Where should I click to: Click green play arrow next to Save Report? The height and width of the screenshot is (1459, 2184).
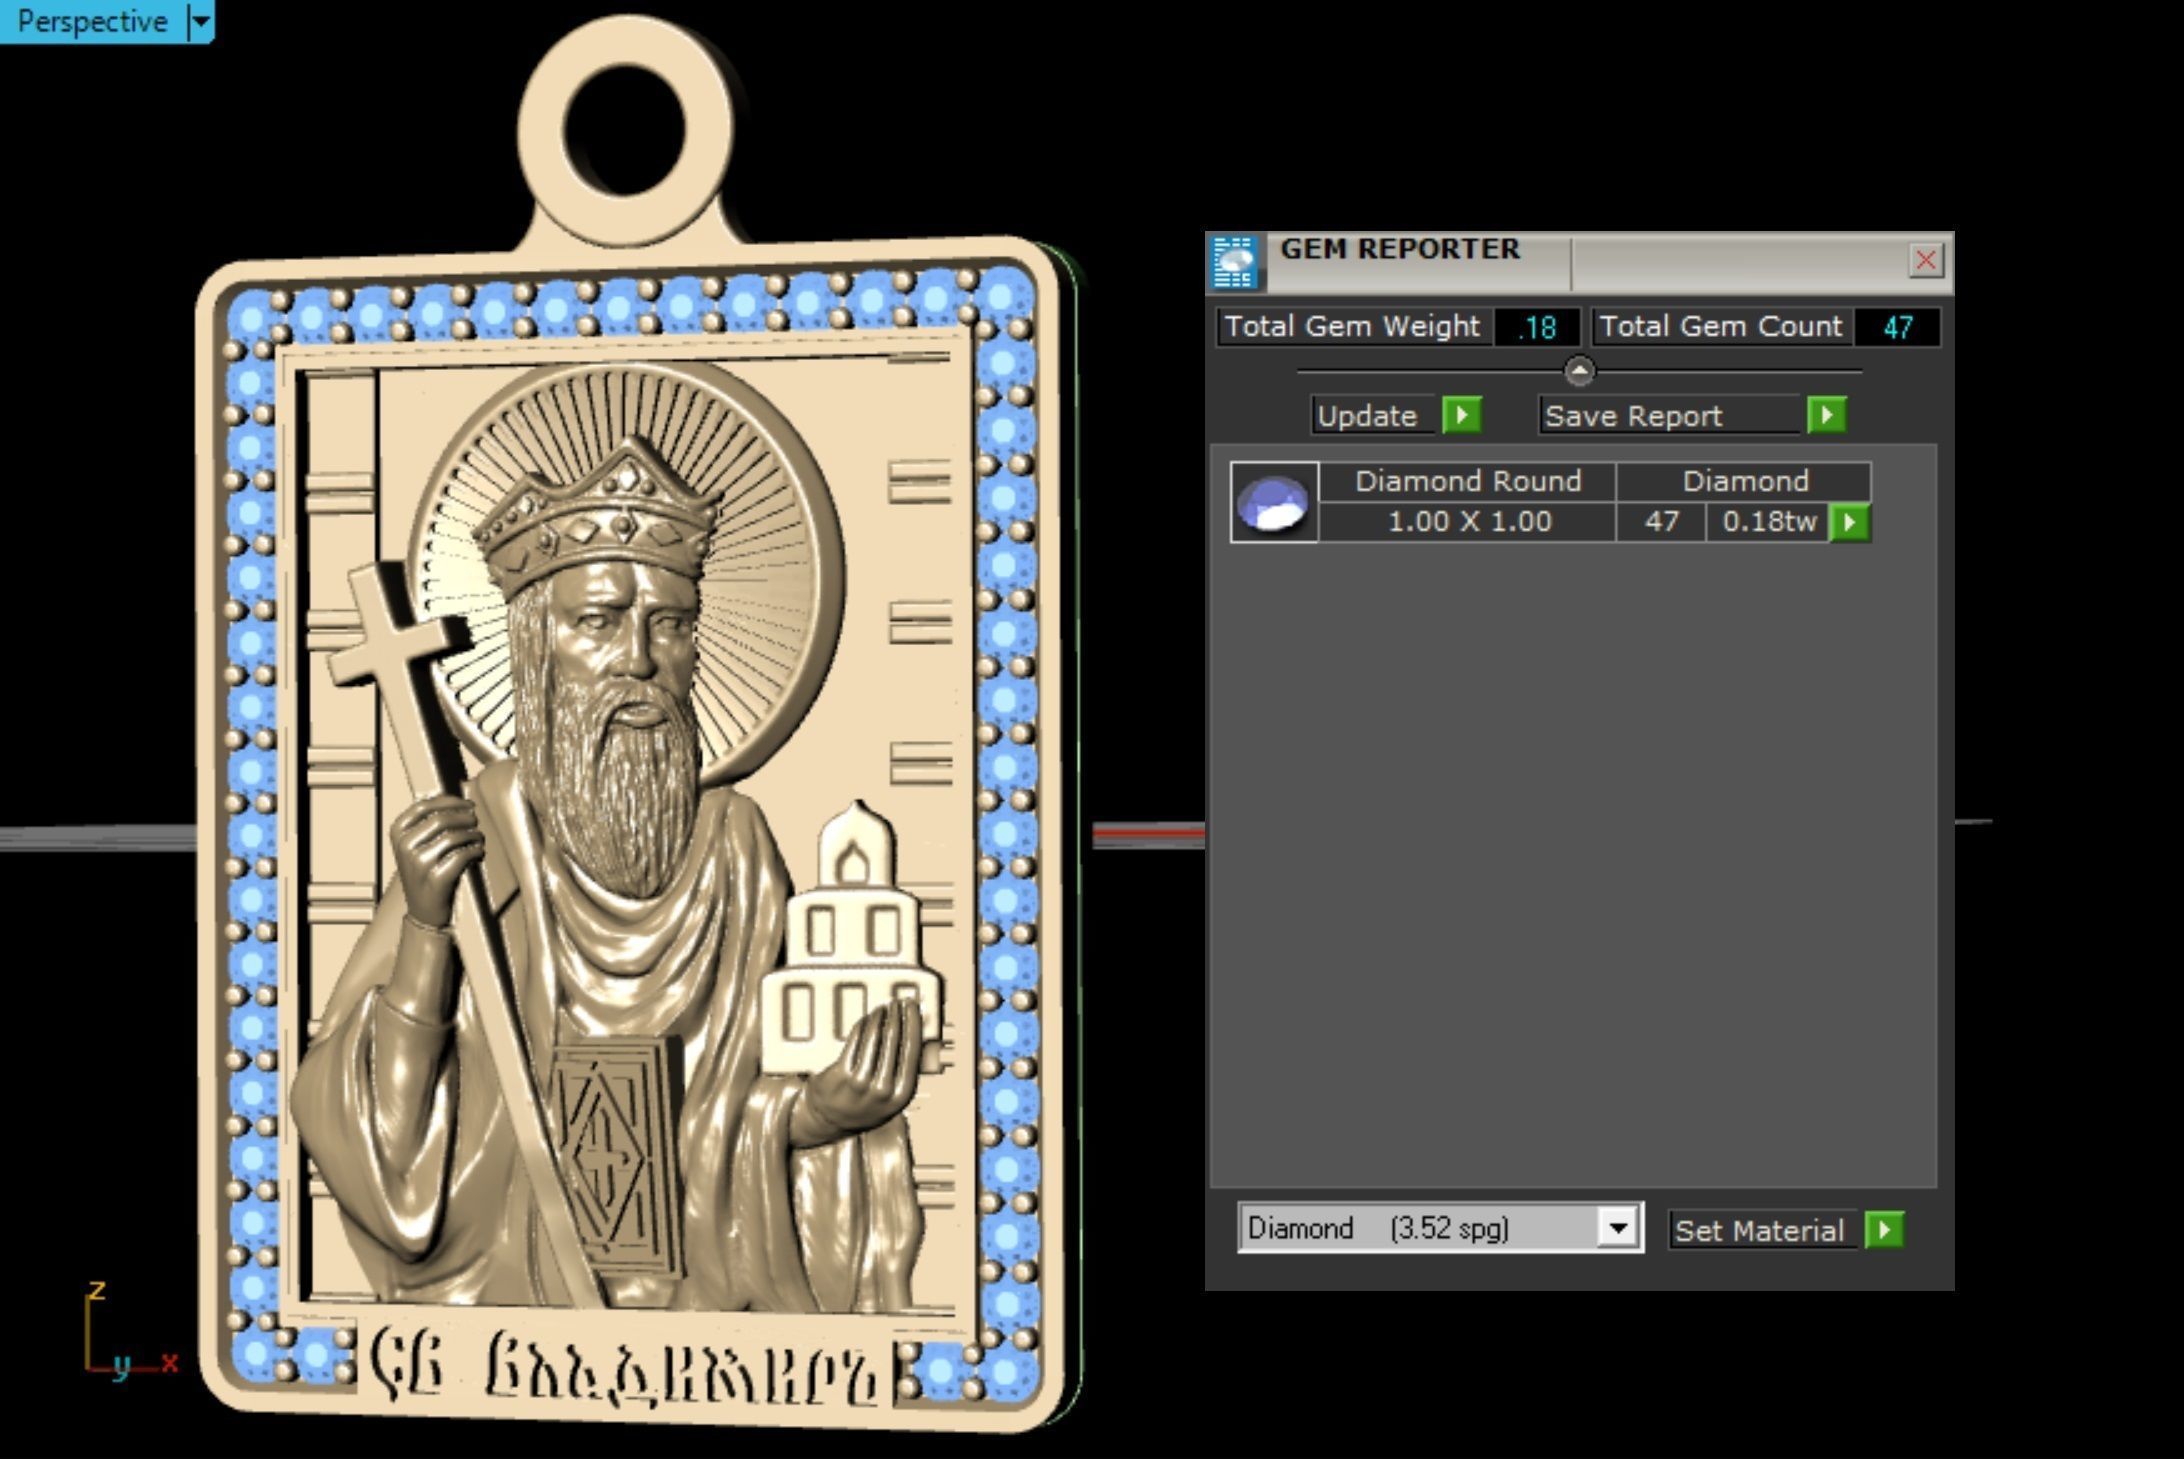(1827, 414)
